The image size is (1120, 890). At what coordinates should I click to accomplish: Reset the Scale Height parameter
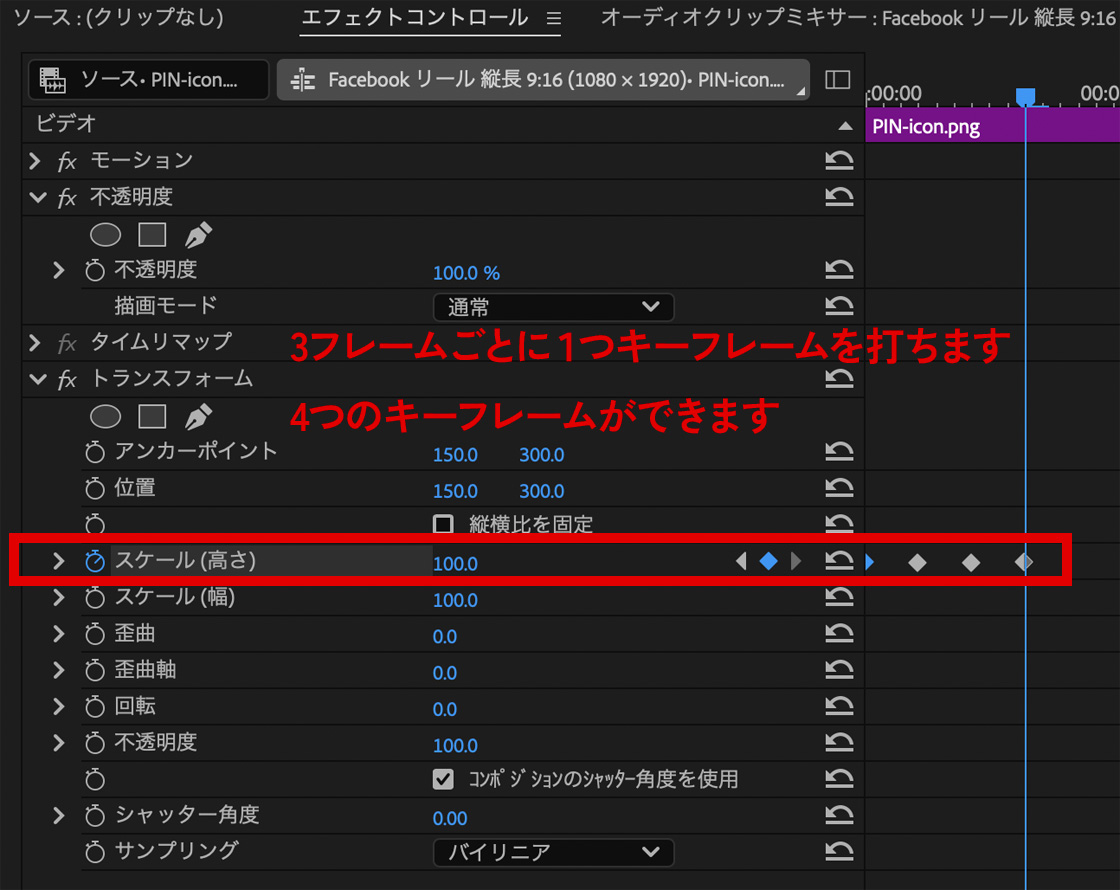[839, 561]
